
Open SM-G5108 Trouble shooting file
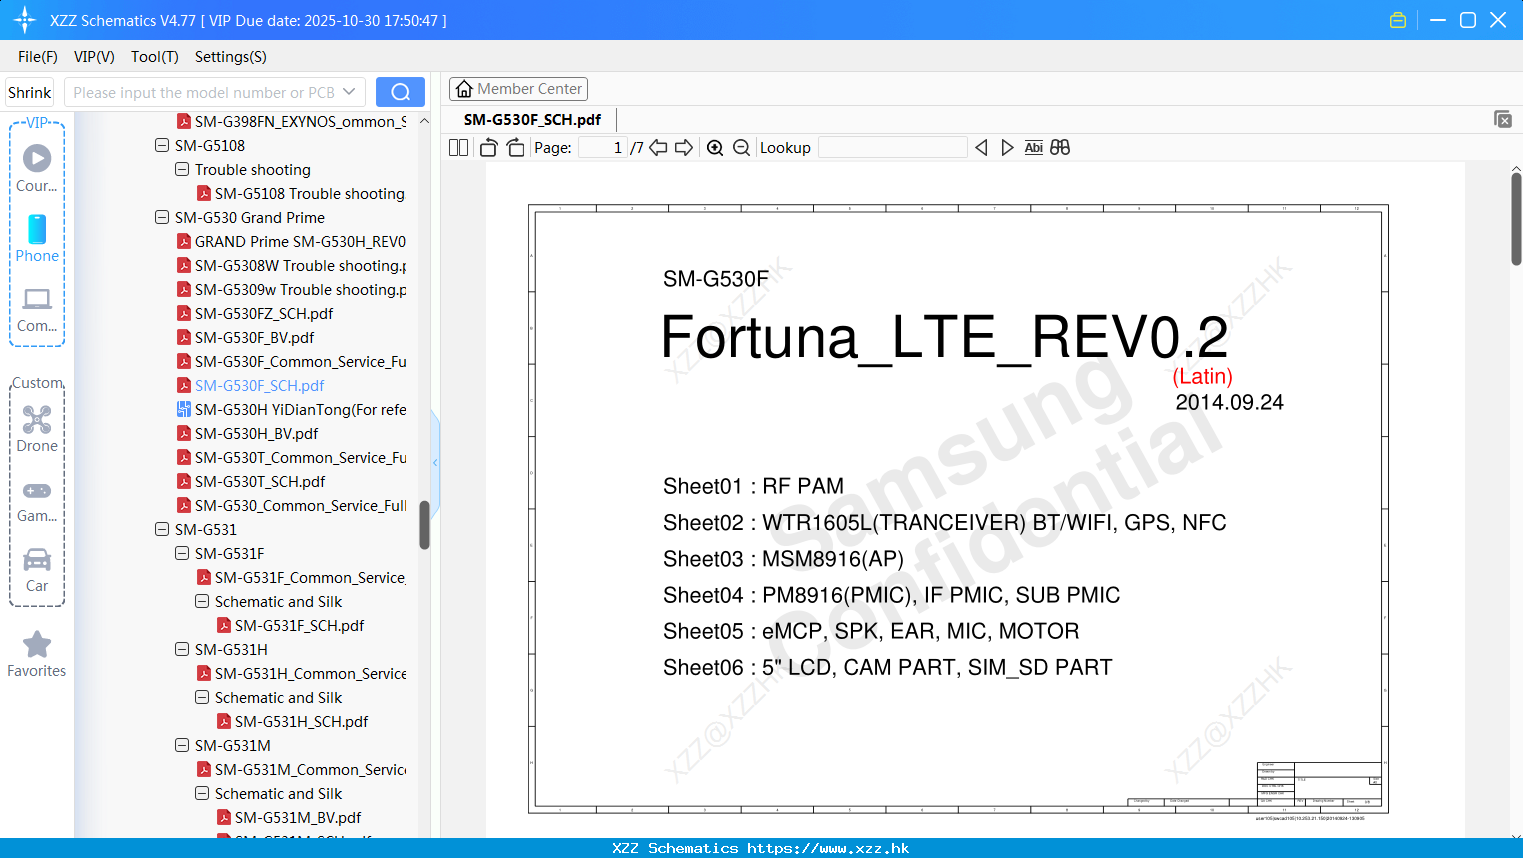tap(300, 193)
